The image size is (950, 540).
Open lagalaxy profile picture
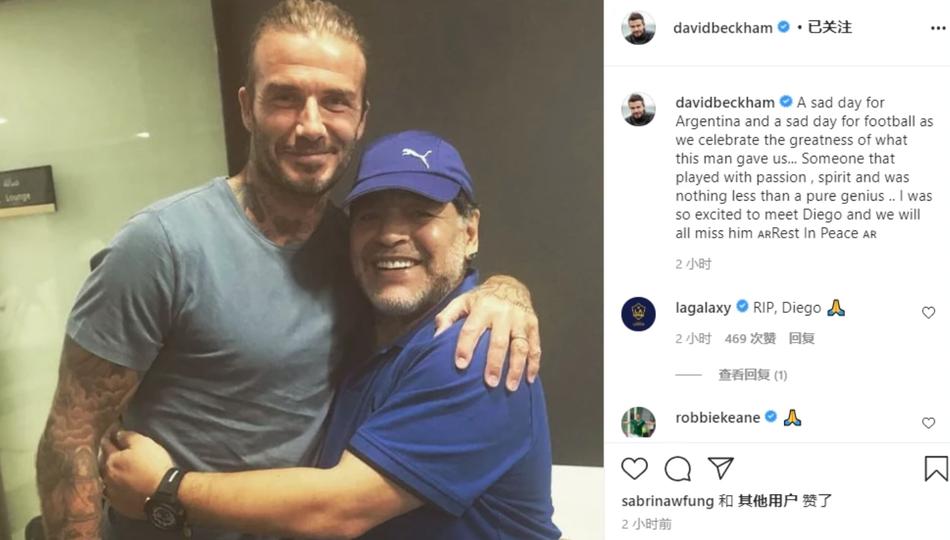(x=638, y=314)
